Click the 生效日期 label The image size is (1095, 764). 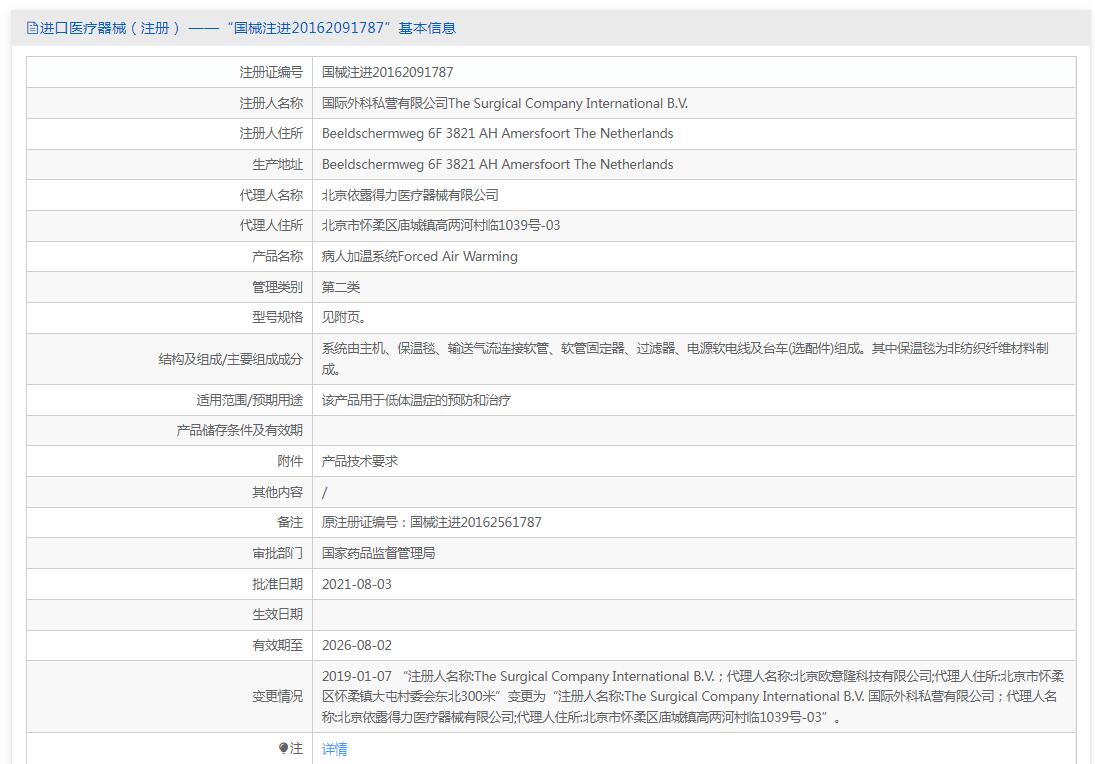coord(277,614)
